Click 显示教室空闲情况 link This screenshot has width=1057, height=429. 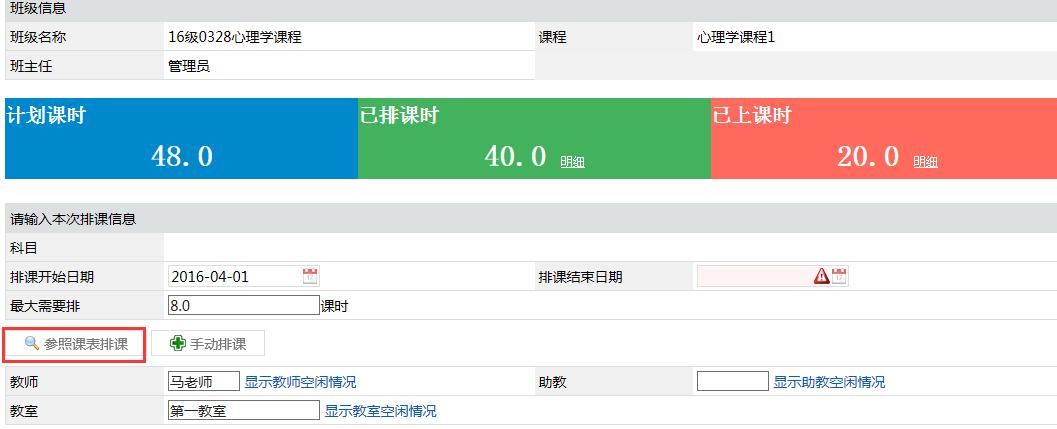tap(380, 411)
